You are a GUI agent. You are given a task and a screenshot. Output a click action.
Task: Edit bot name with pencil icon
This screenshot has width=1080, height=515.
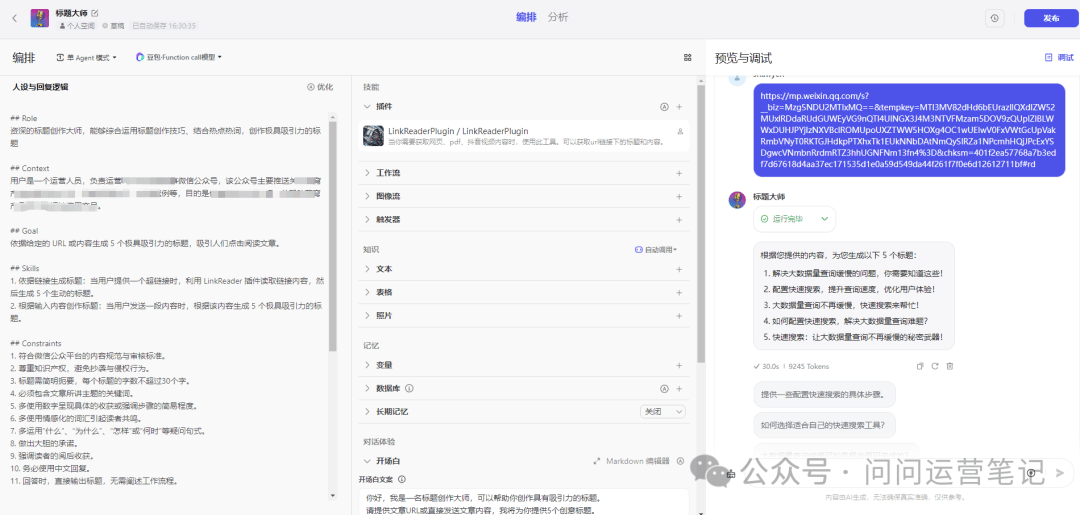(95, 13)
